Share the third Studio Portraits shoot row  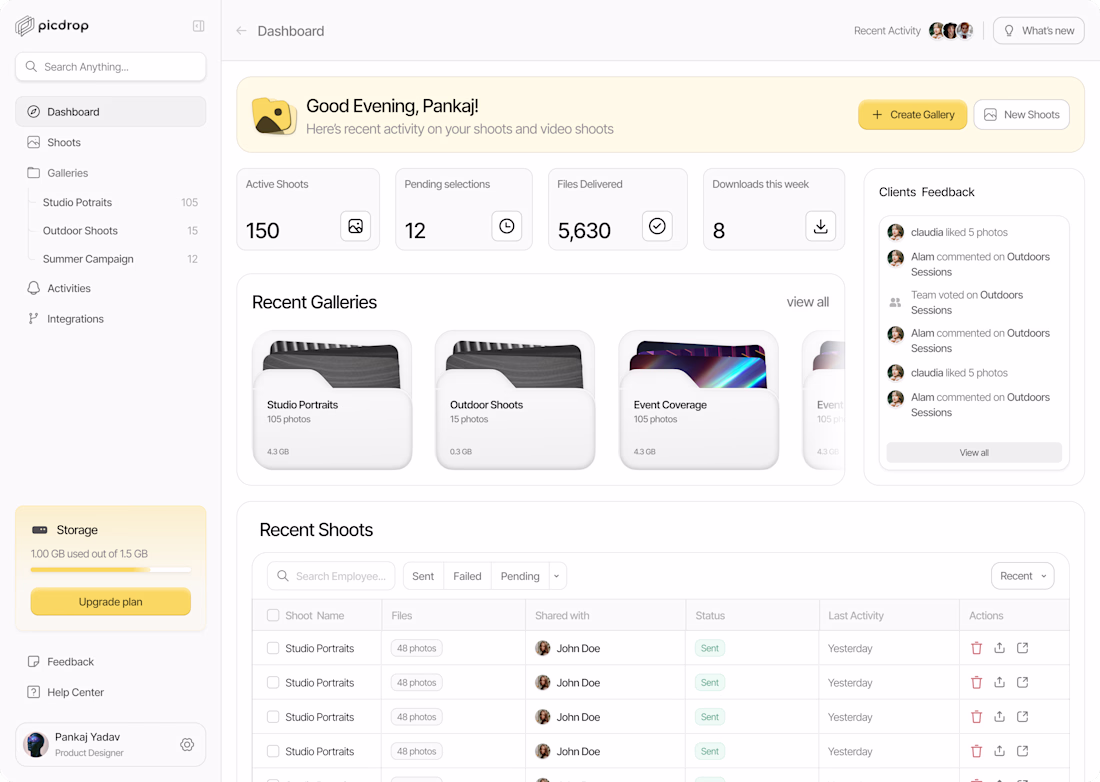point(1000,717)
